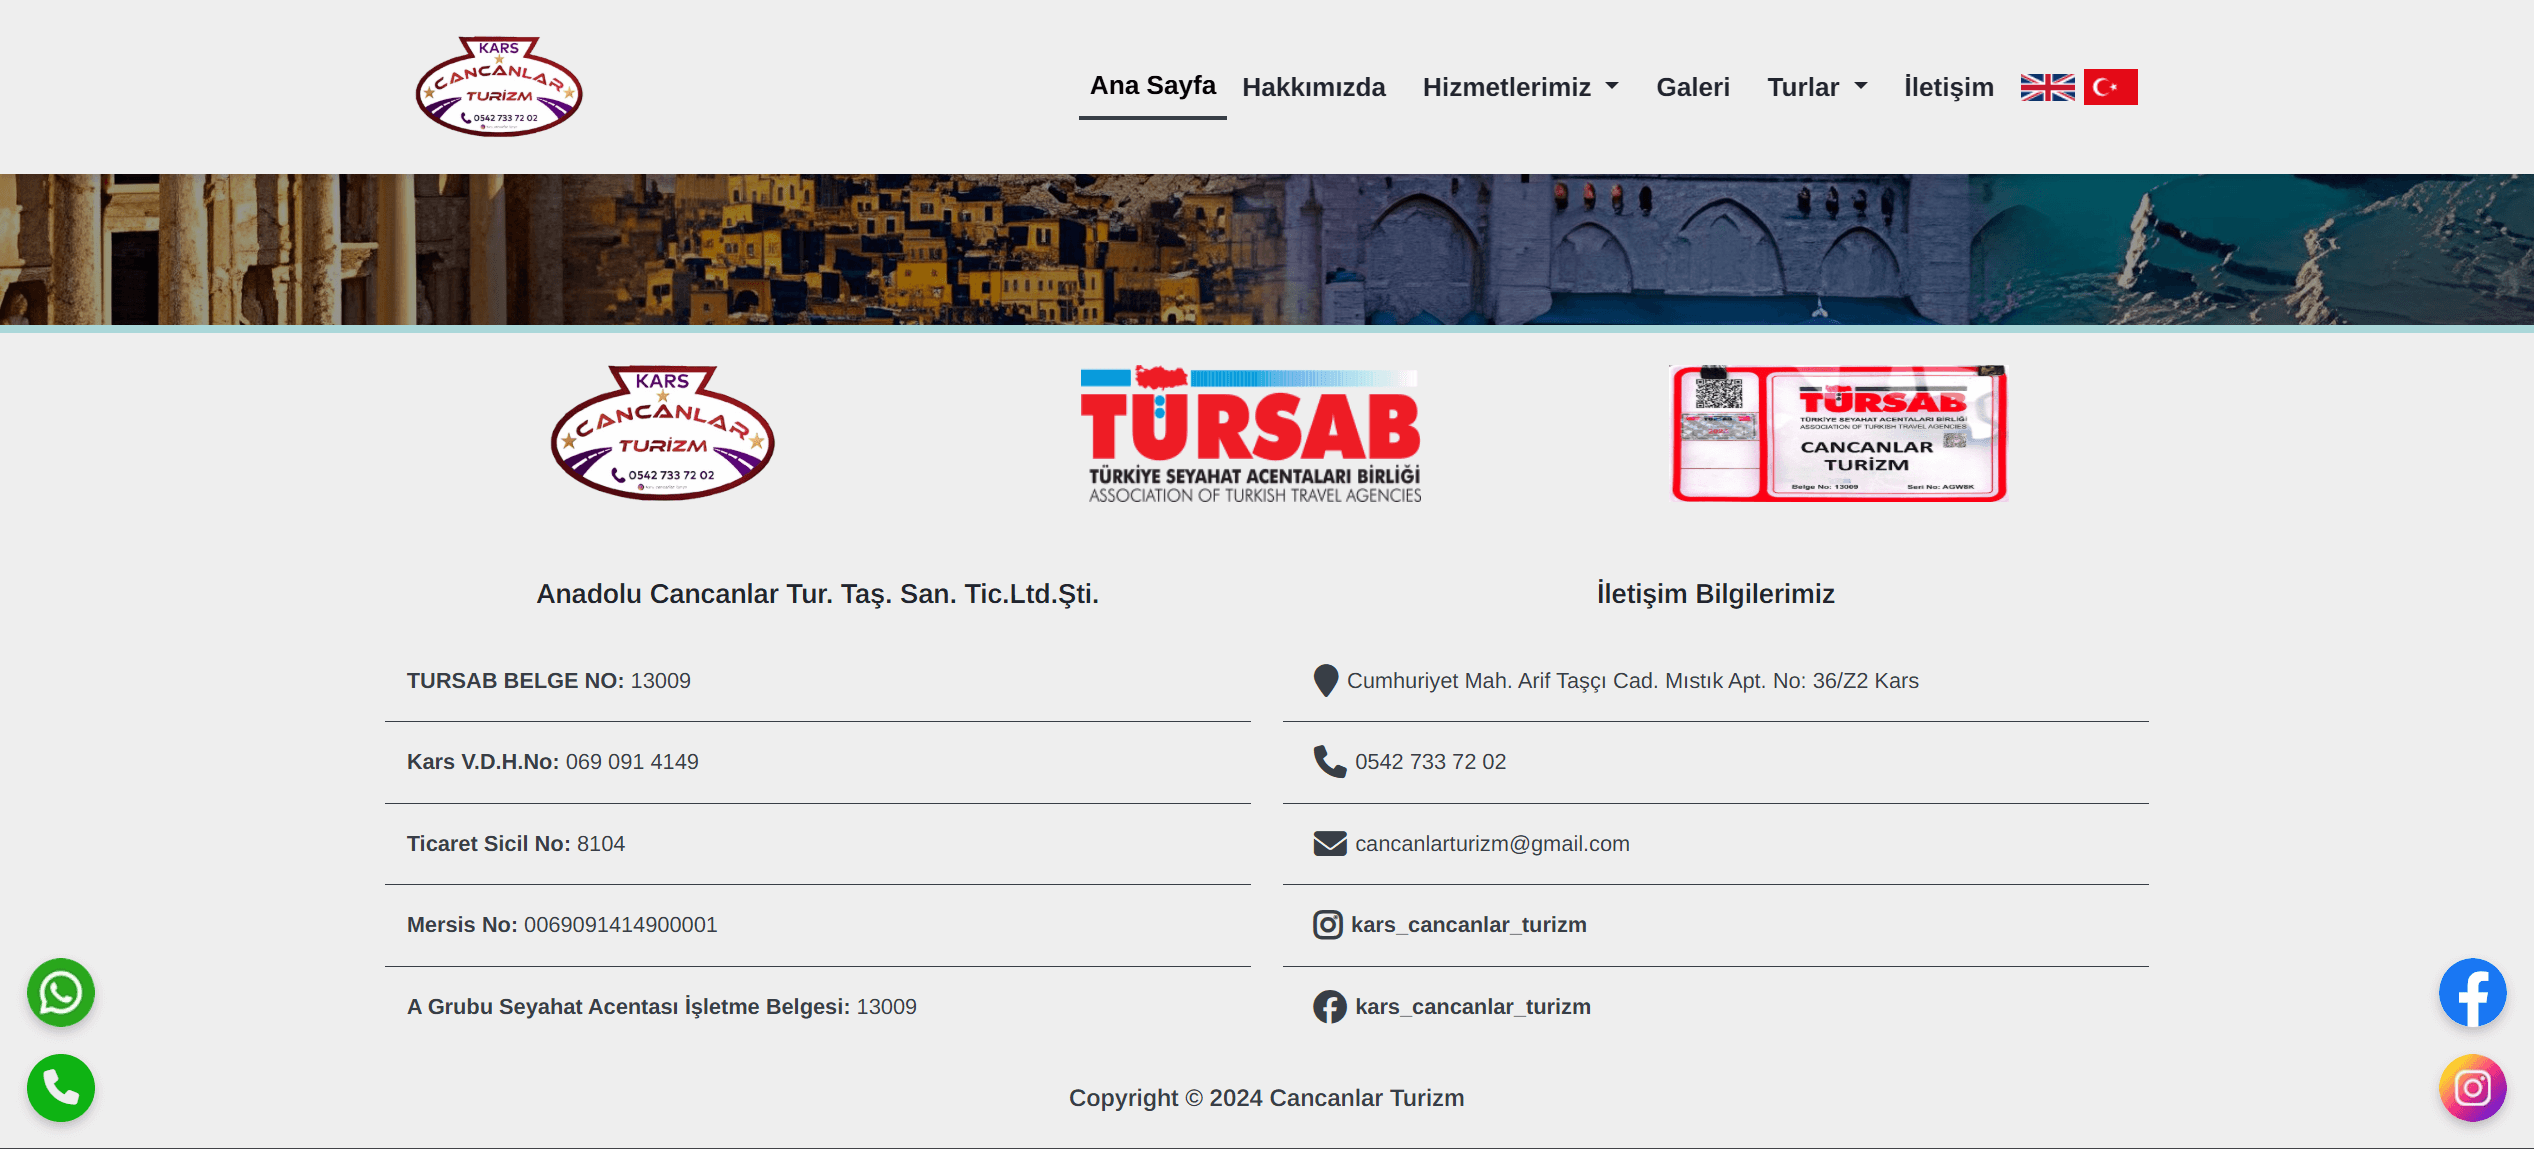Image resolution: width=2534 pixels, height=1149 pixels.
Task: Click the large Kars Cancanlar Turizm logo image
Action: coord(662,433)
